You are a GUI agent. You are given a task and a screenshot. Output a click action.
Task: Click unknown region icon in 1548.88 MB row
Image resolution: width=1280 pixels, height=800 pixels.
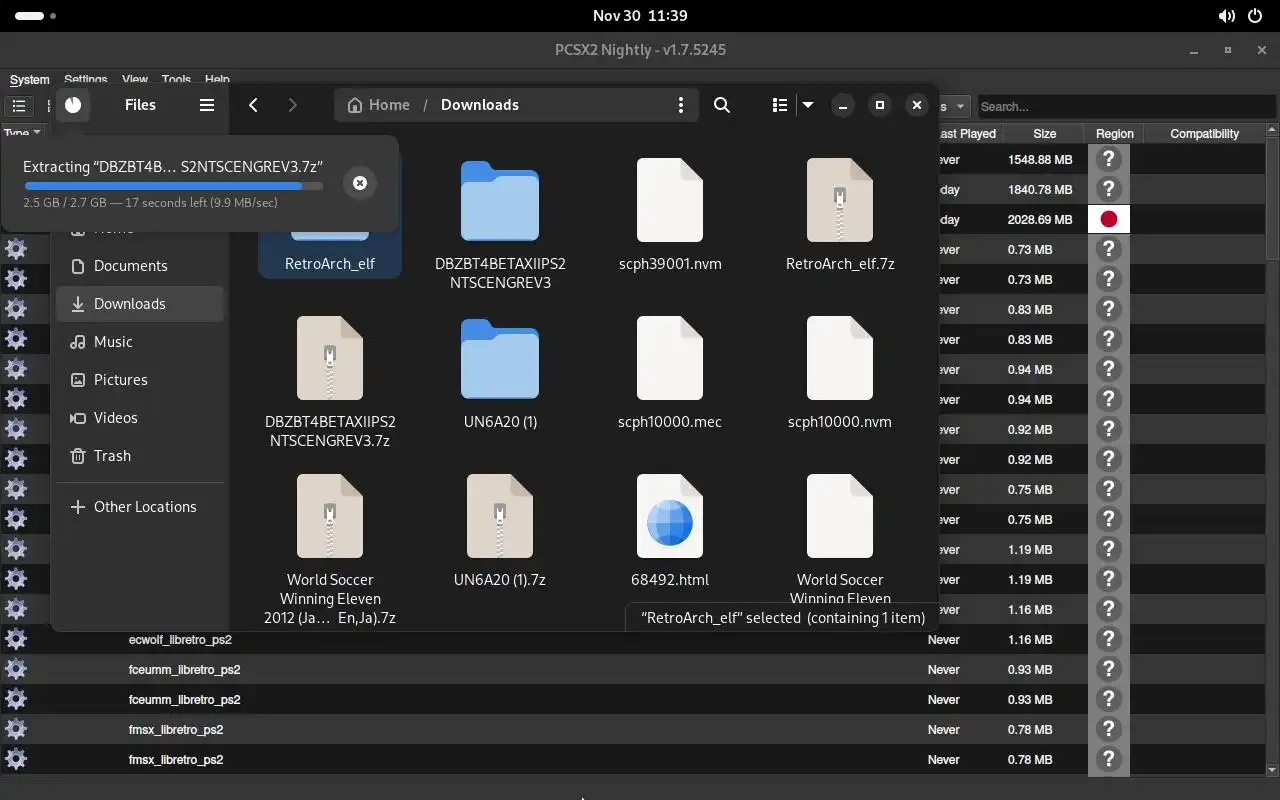point(1108,159)
